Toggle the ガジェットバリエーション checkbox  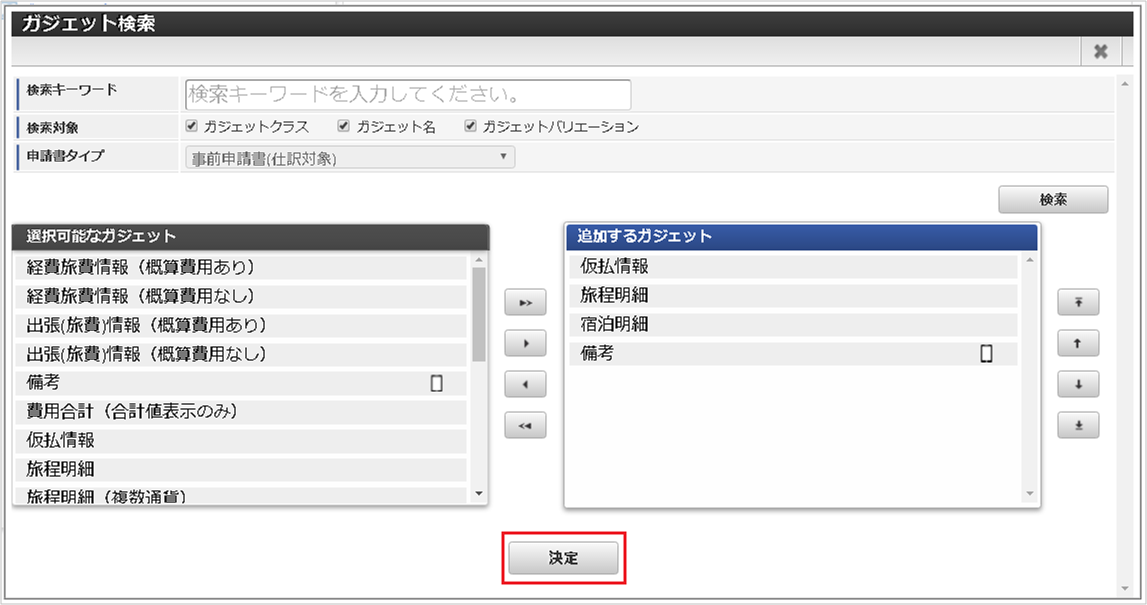pyautogui.click(x=470, y=126)
